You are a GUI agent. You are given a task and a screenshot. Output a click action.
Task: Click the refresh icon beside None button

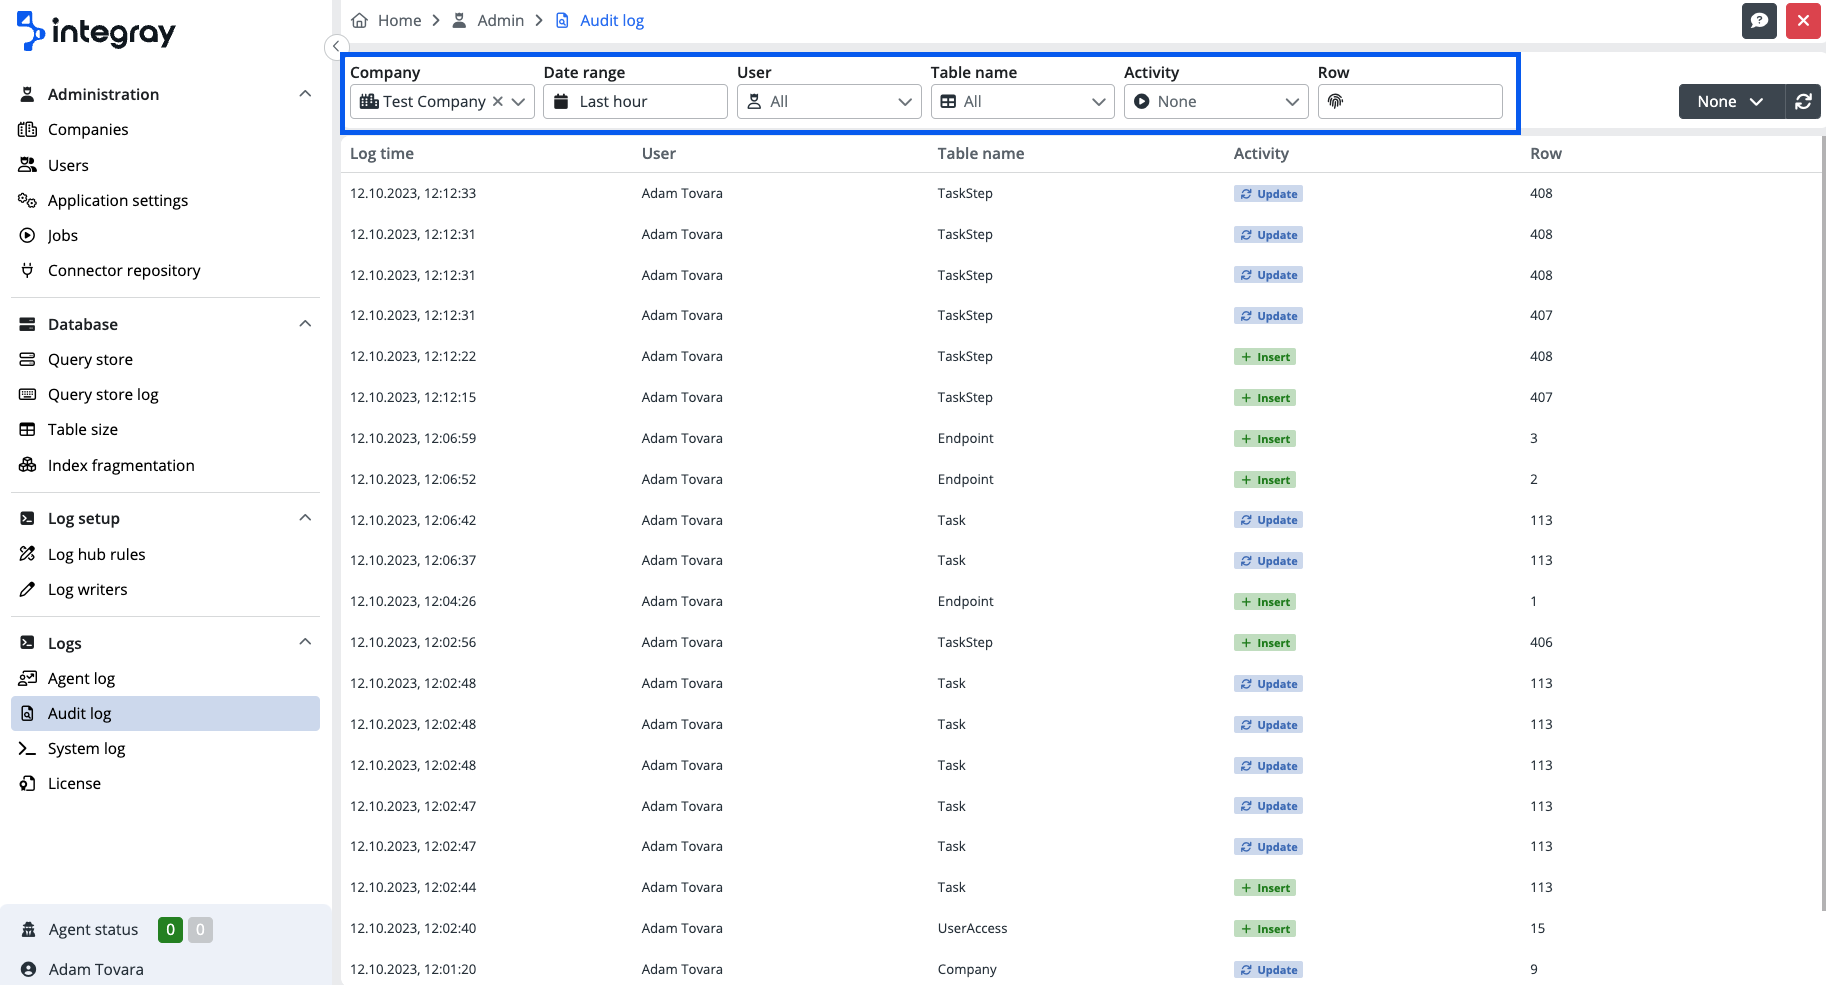click(1803, 102)
